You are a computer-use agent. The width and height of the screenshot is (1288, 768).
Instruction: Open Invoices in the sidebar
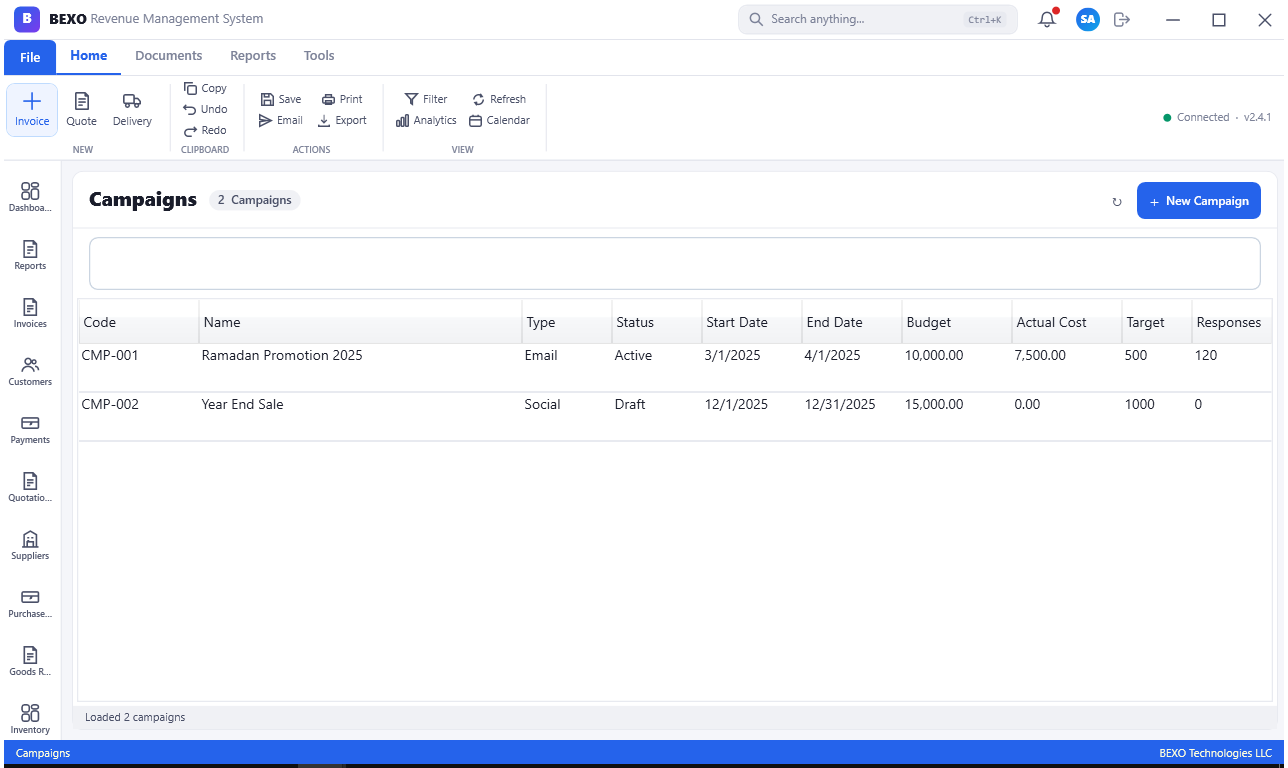tap(30, 313)
